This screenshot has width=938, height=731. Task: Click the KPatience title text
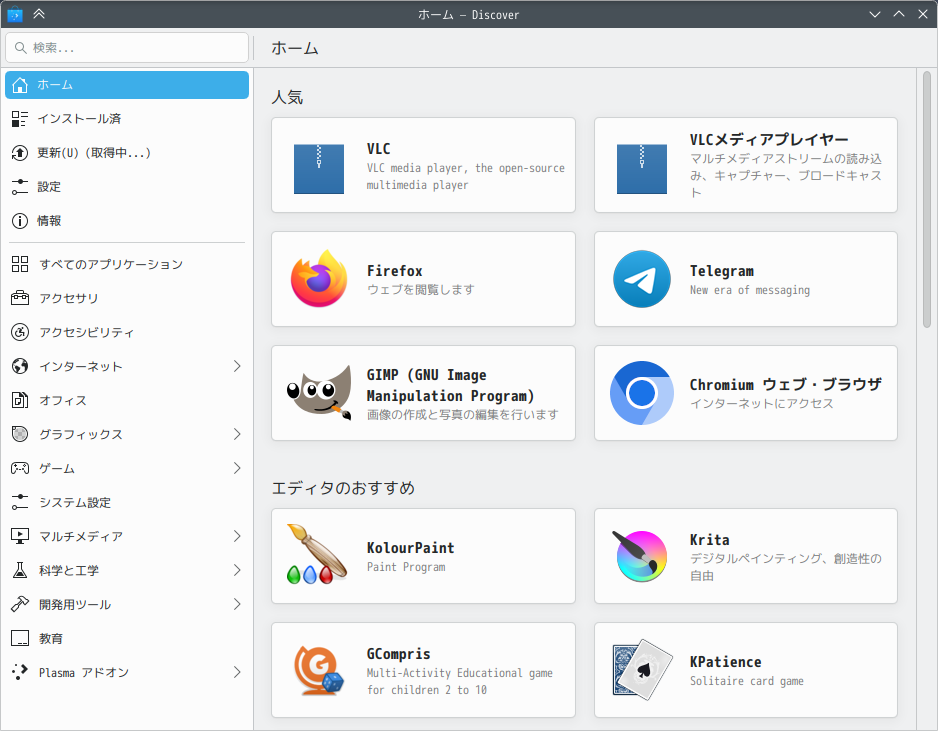(726, 662)
